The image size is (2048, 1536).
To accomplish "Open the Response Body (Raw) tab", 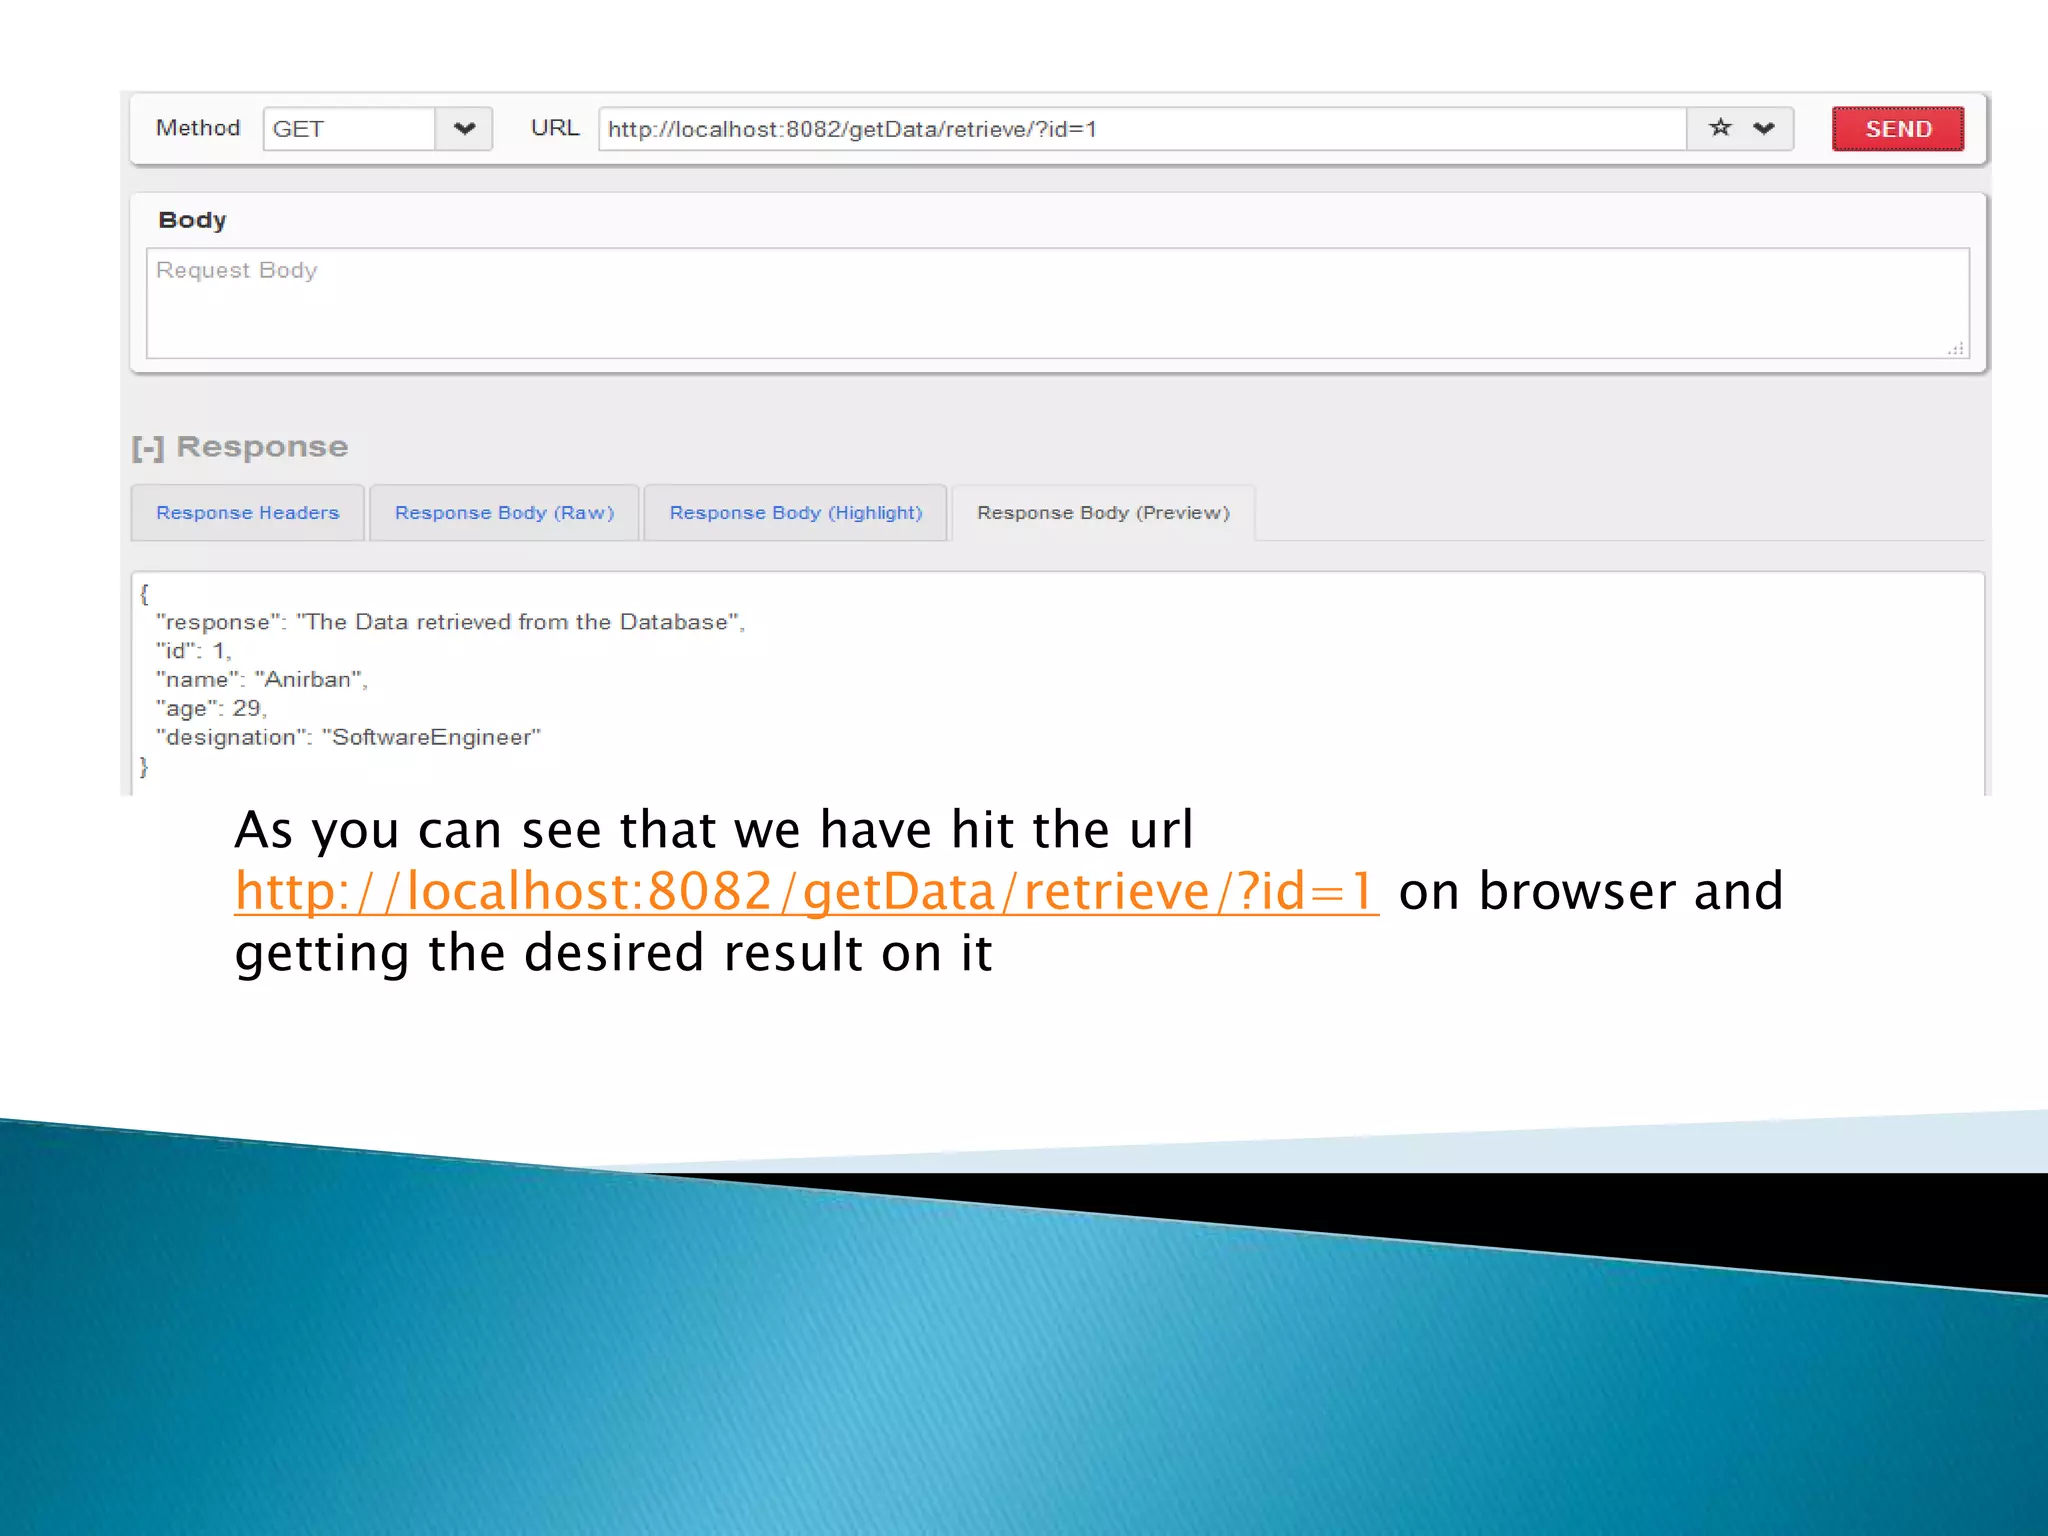I will tap(504, 513).
